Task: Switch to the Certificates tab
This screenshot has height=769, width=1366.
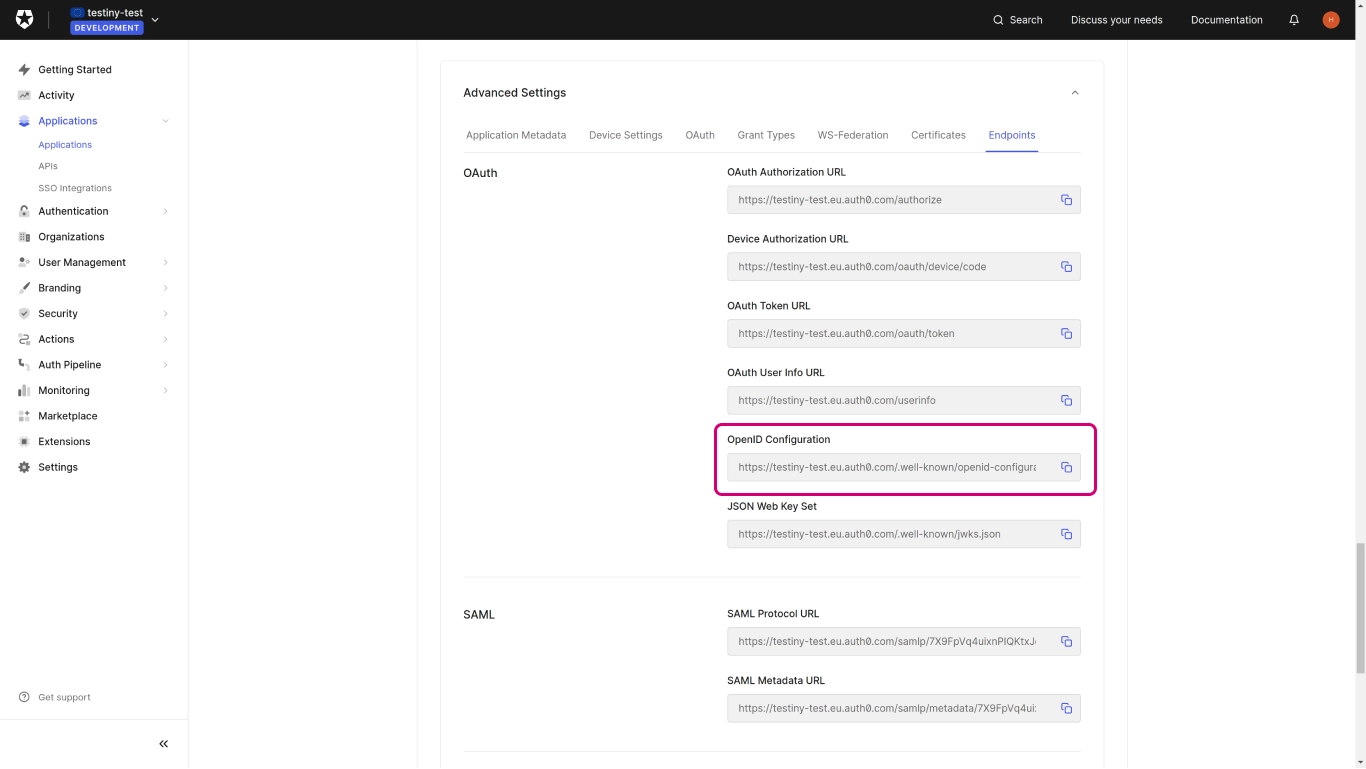Action: tap(938, 135)
